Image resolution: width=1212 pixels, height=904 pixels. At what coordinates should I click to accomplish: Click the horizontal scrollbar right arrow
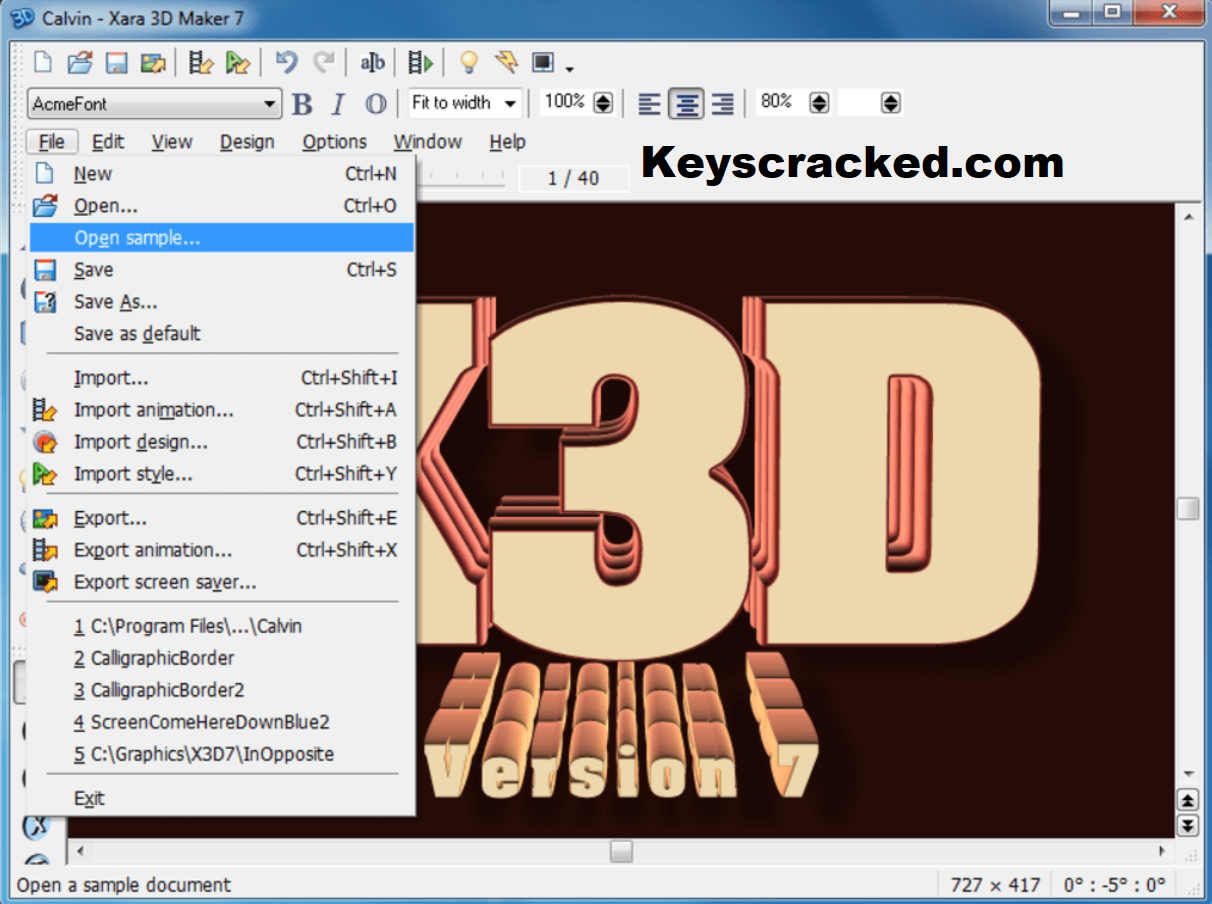(x=1162, y=851)
